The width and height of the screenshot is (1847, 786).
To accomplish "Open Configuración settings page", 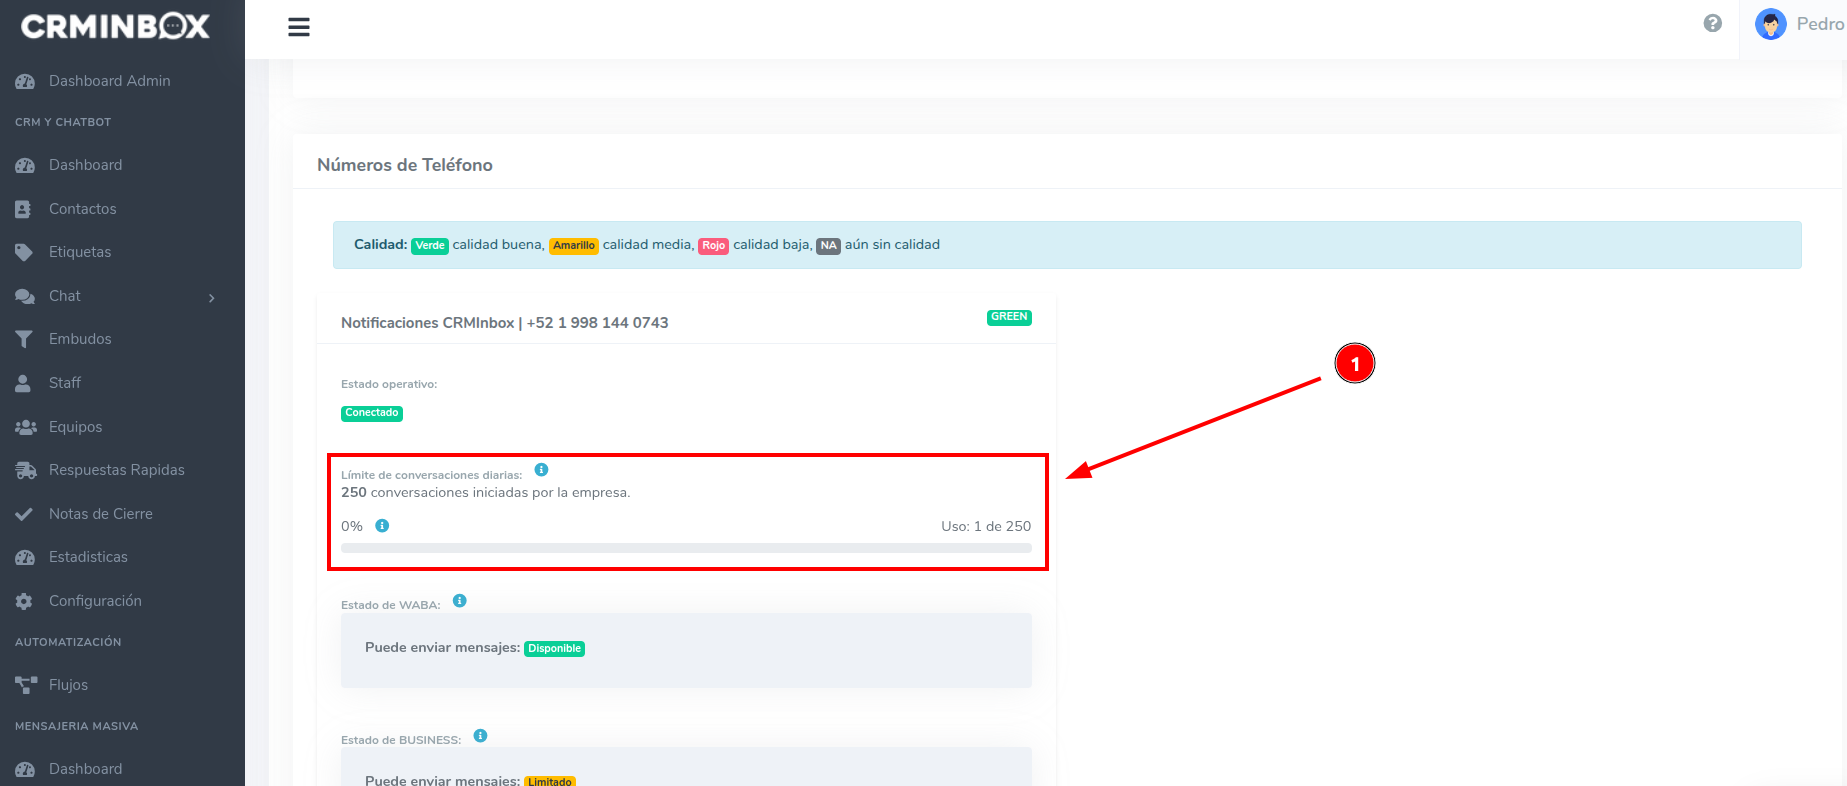I will click(95, 601).
